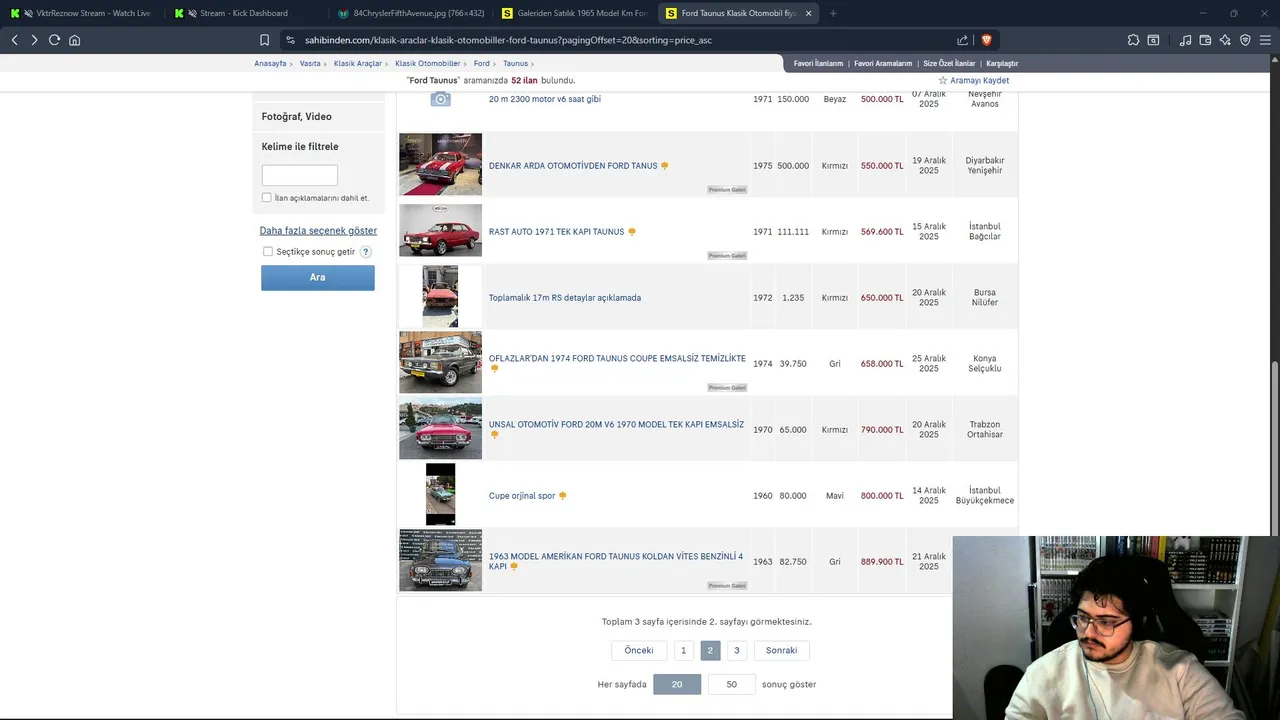
Task: Open thumbnail of Cupe orjinal spor listing
Action: pos(440,494)
